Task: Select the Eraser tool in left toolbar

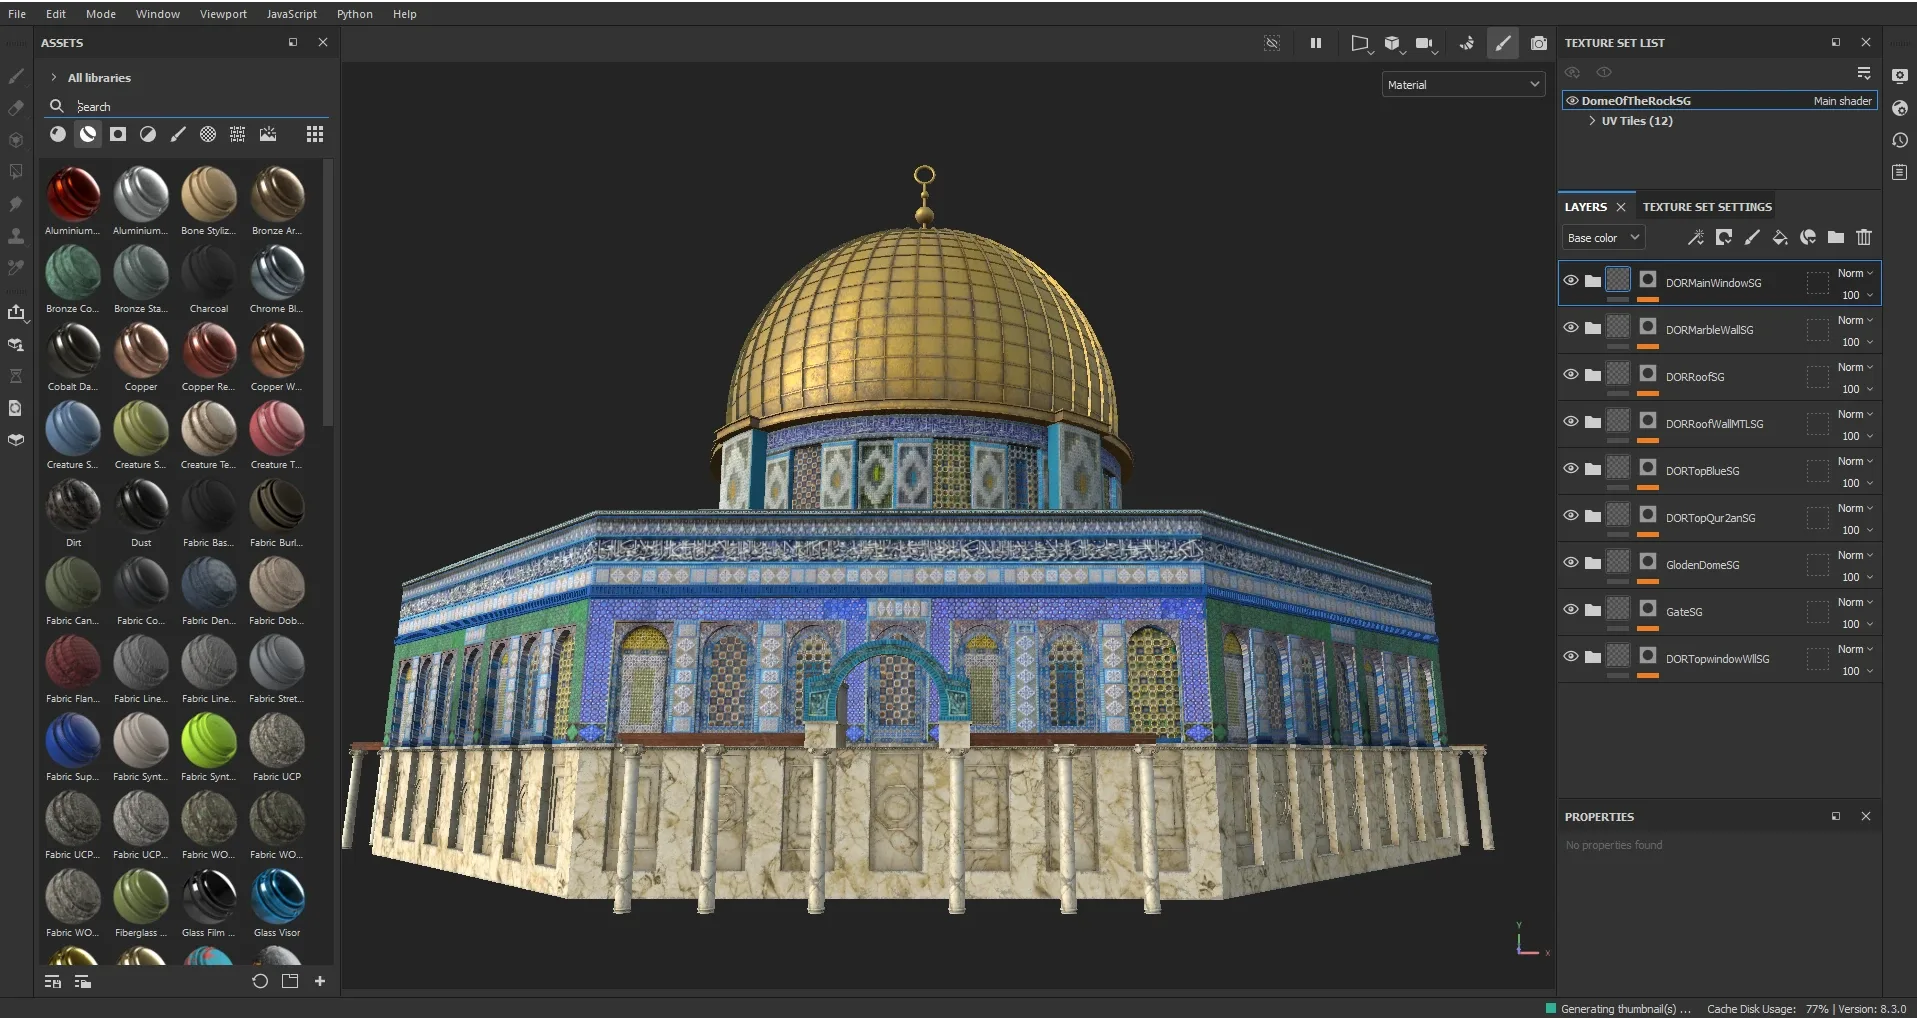Action: 16,108
